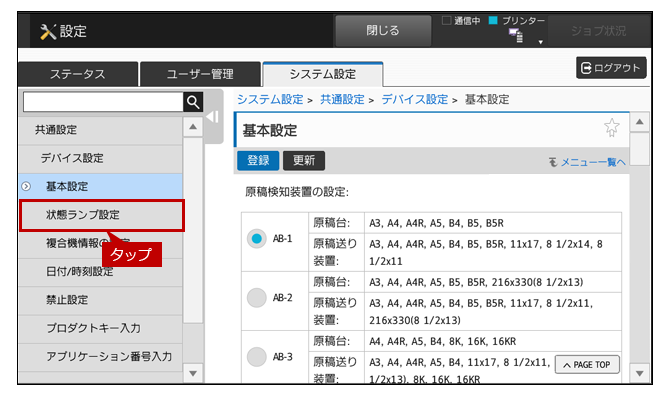Click the ログアウト button
This screenshot has height=396, width=670.
pyautogui.click(x=611, y=67)
